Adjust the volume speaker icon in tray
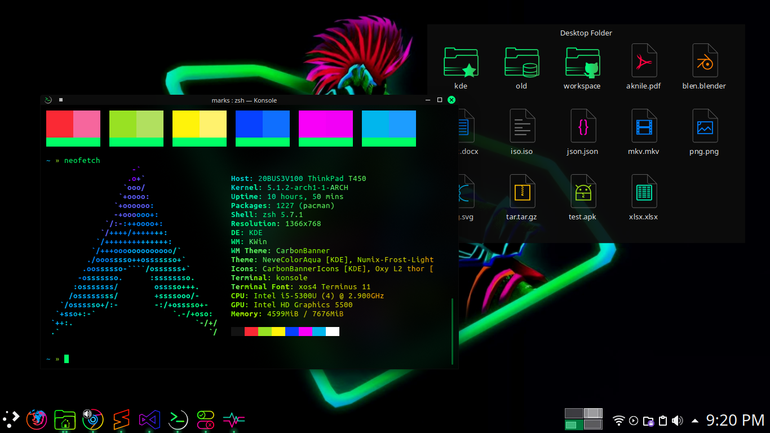This screenshot has height=433, width=770. point(678,420)
